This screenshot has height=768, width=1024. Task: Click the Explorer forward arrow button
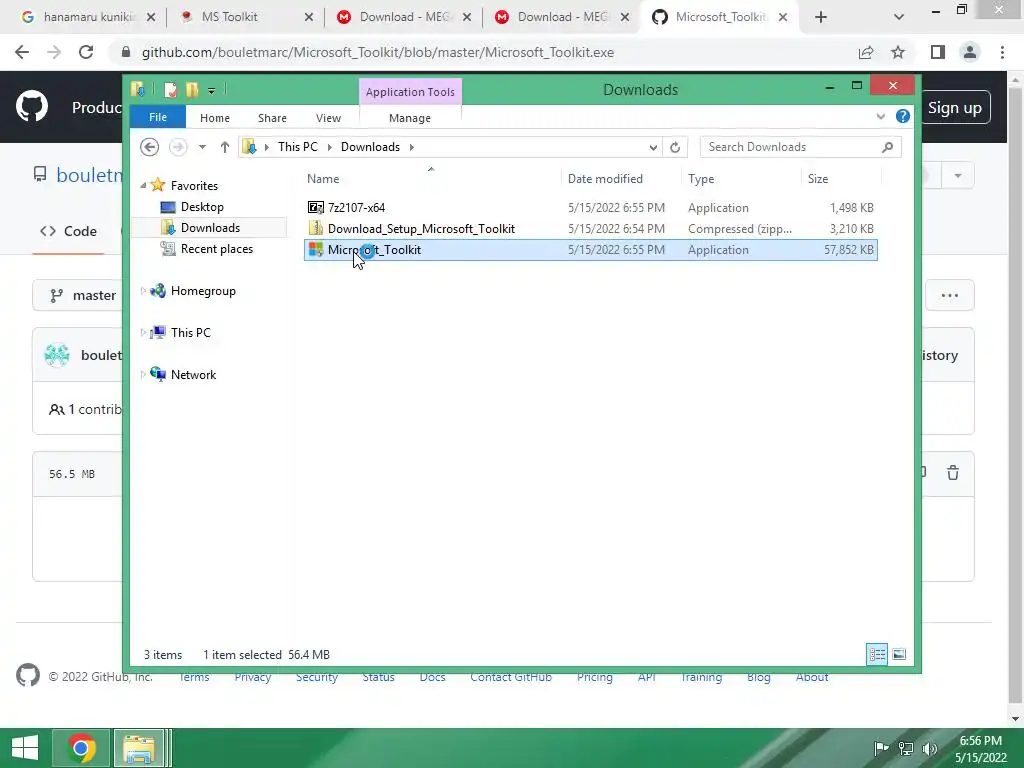pyautogui.click(x=178, y=147)
